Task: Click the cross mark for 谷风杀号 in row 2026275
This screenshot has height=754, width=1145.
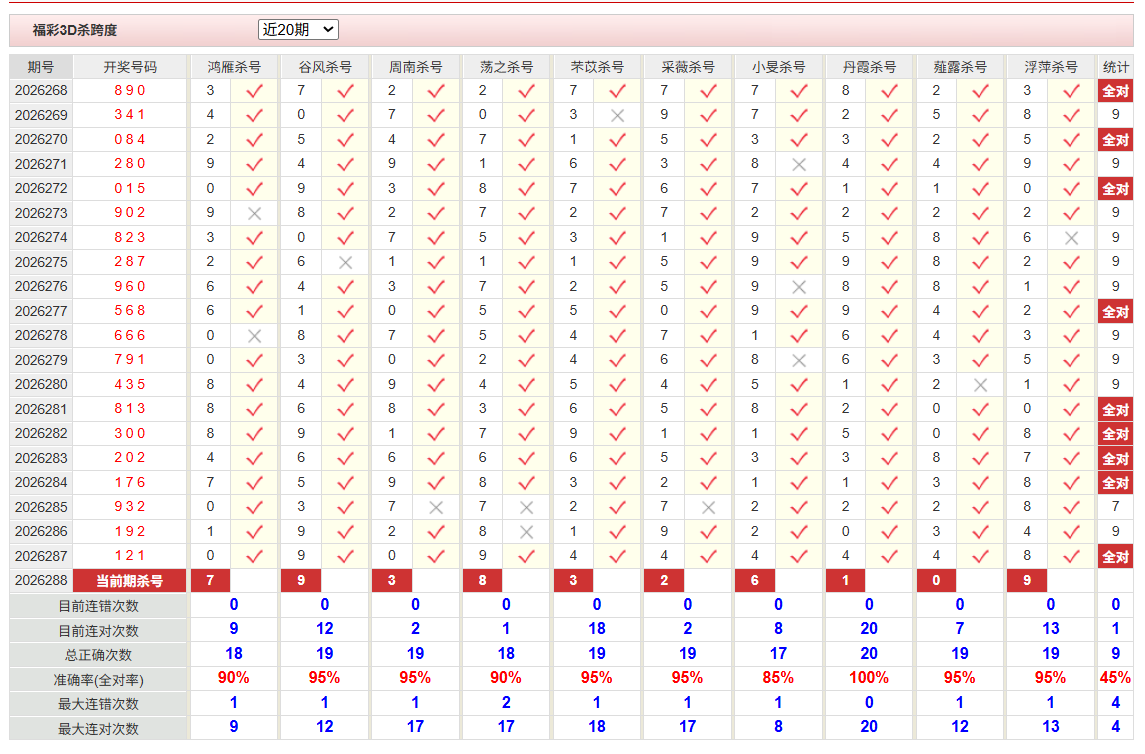Action: pyautogui.click(x=345, y=262)
